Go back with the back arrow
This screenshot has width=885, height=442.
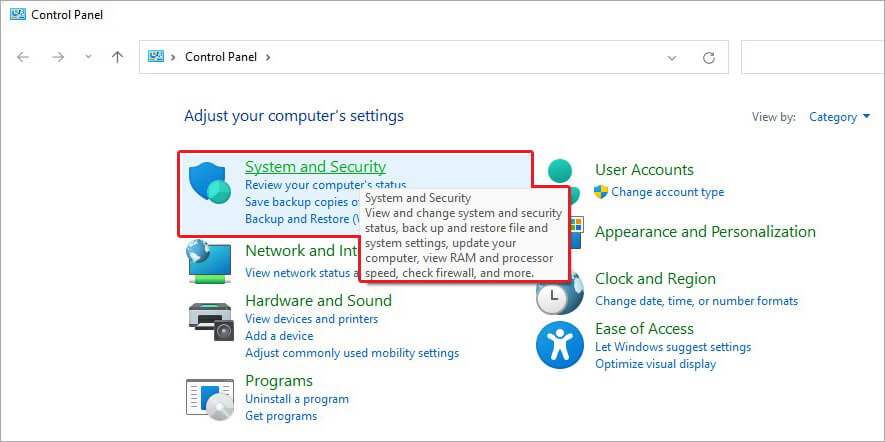click(23, 57)
